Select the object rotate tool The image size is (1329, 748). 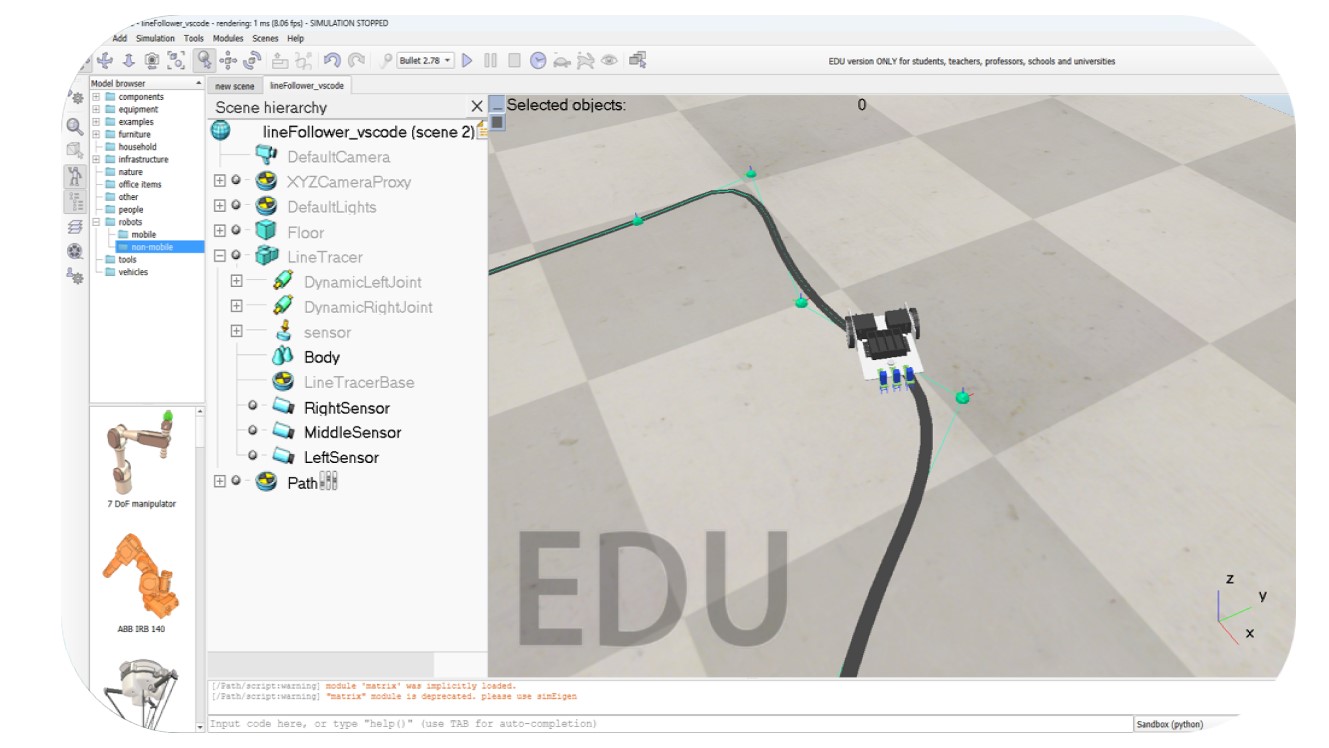click(x=252, y=61)
